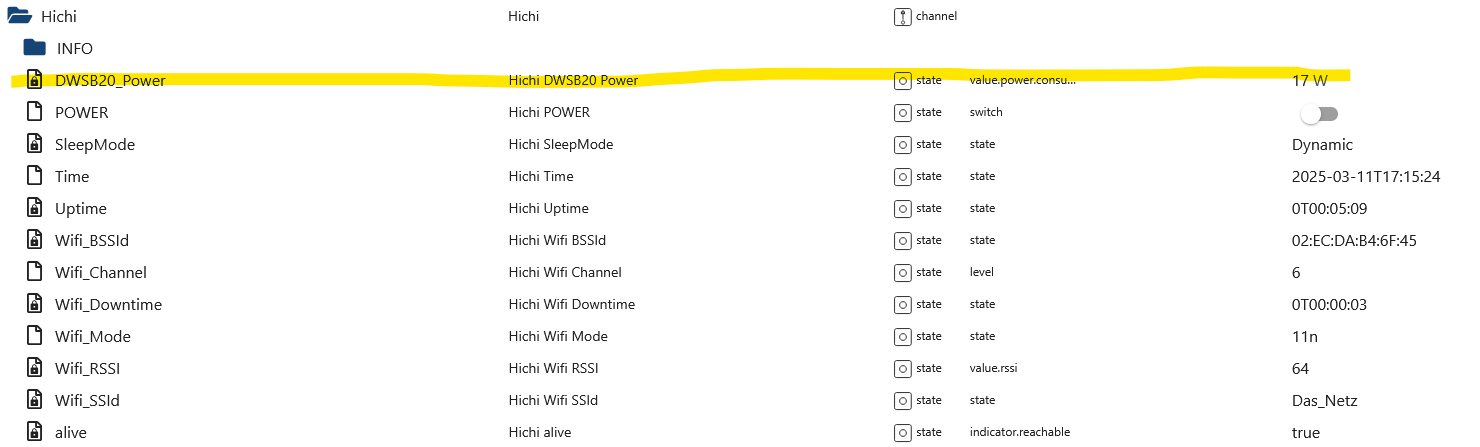The width and height of the screenshot is (1480, 447).
Task: Click the state icon in Wifi_RSSI row
Action: coord(902,368)
